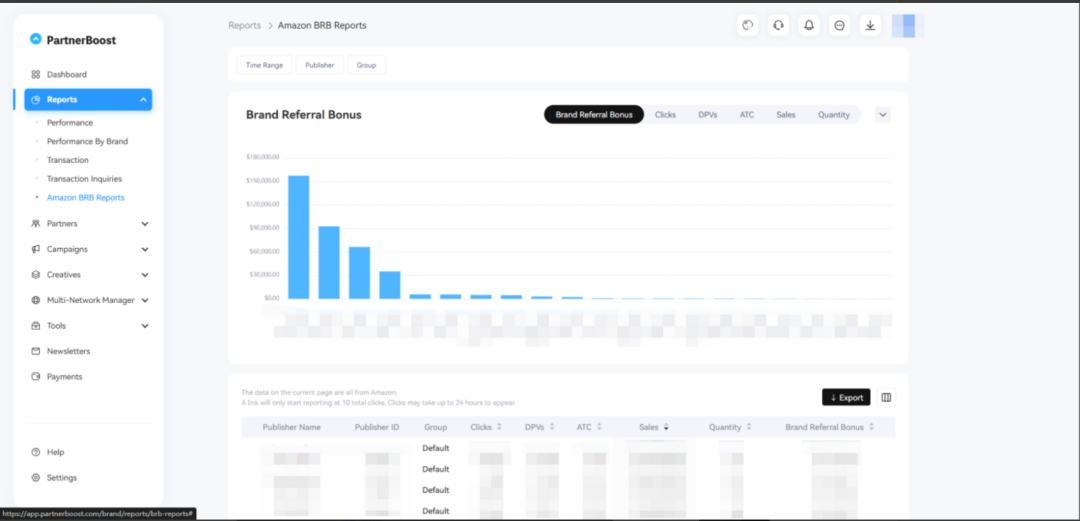Click the Settings gear icon
The height and width of the screenshot is (521, 1080).
tap(36, 478)
